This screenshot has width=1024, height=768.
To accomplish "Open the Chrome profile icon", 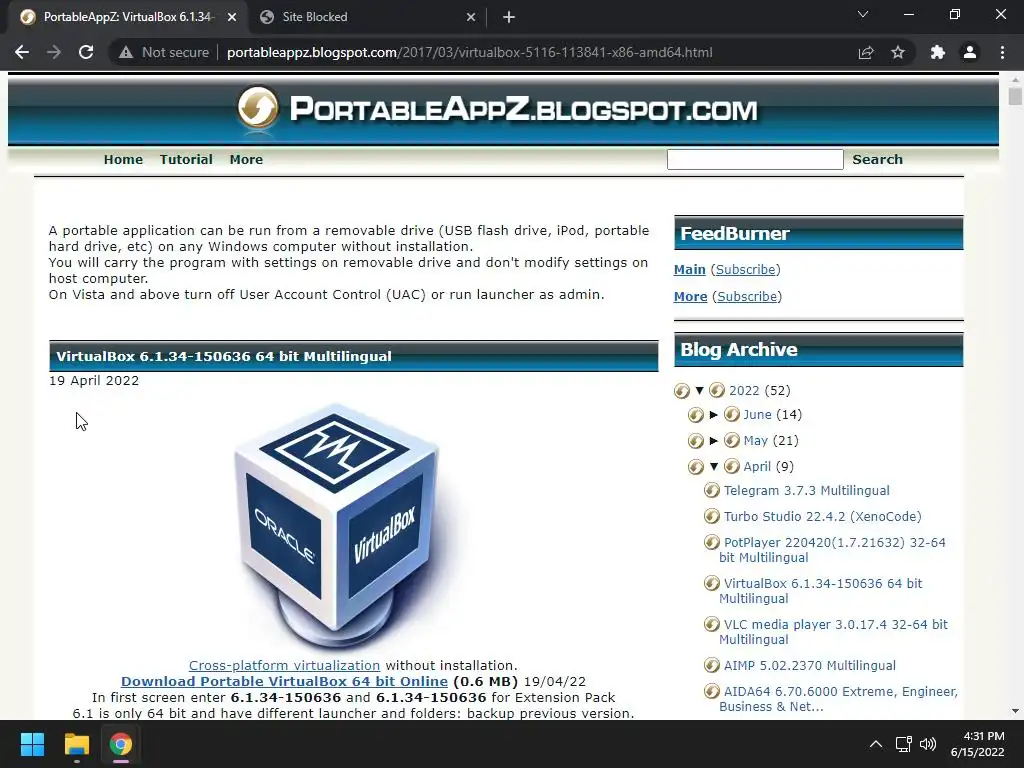I will 970,52.
